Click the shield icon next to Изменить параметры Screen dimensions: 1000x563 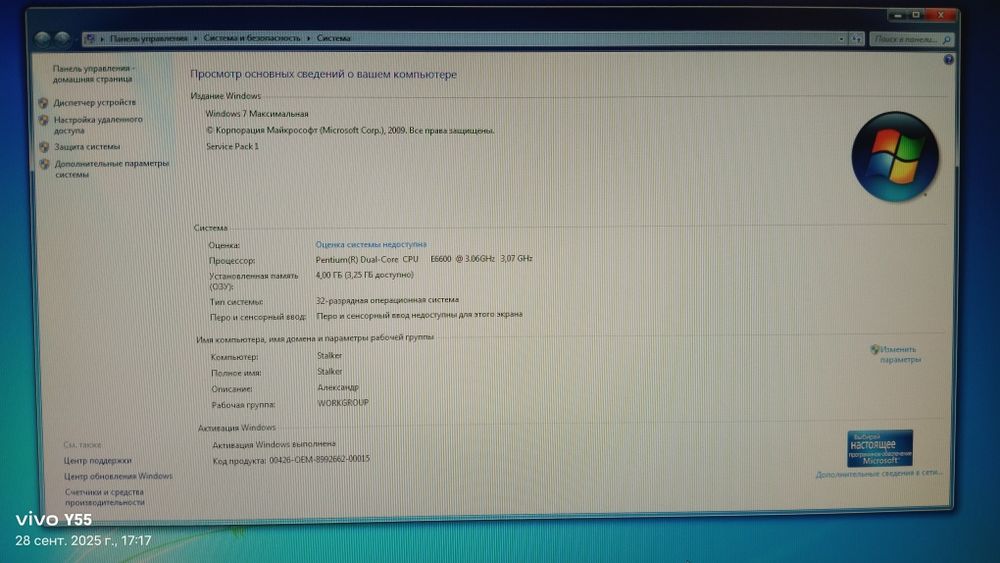click(874, 349)
